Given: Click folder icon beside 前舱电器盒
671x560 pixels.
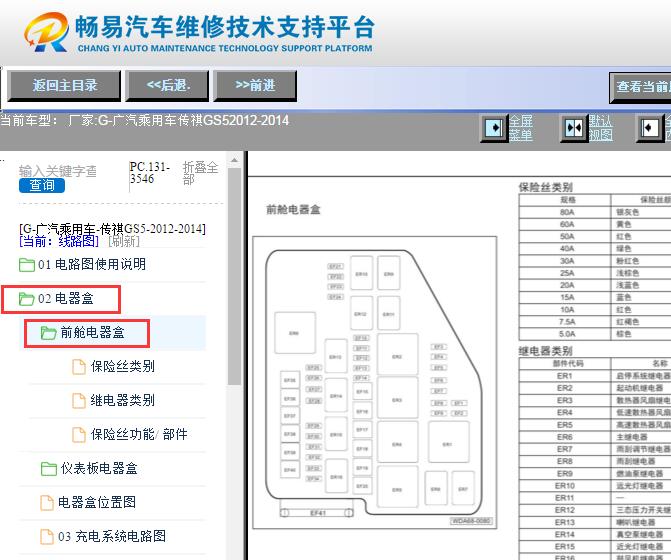Looking at the screenshot, I should [48, 332].
